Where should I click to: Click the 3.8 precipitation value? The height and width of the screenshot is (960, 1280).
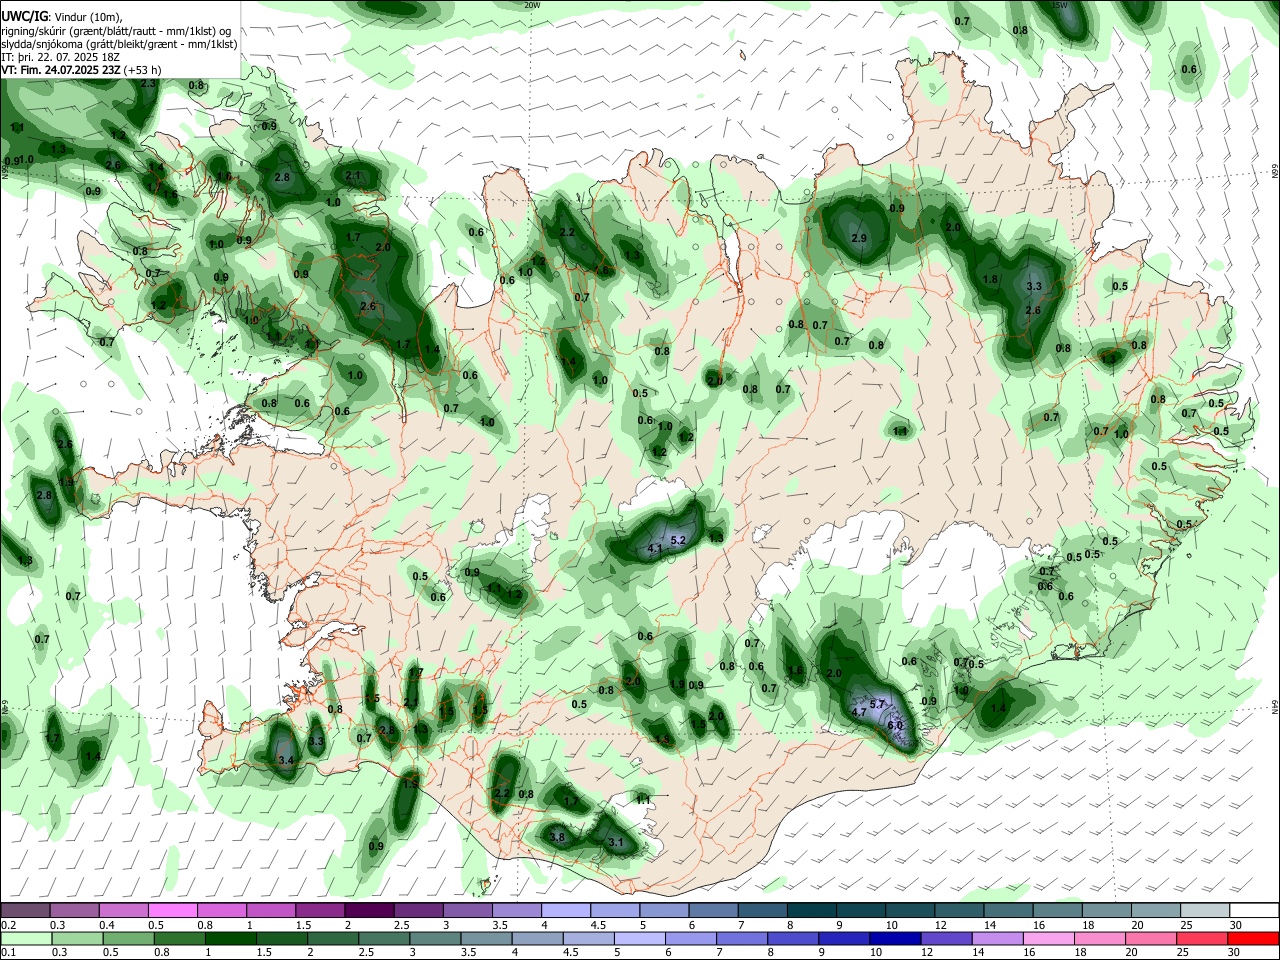(558, 837)
